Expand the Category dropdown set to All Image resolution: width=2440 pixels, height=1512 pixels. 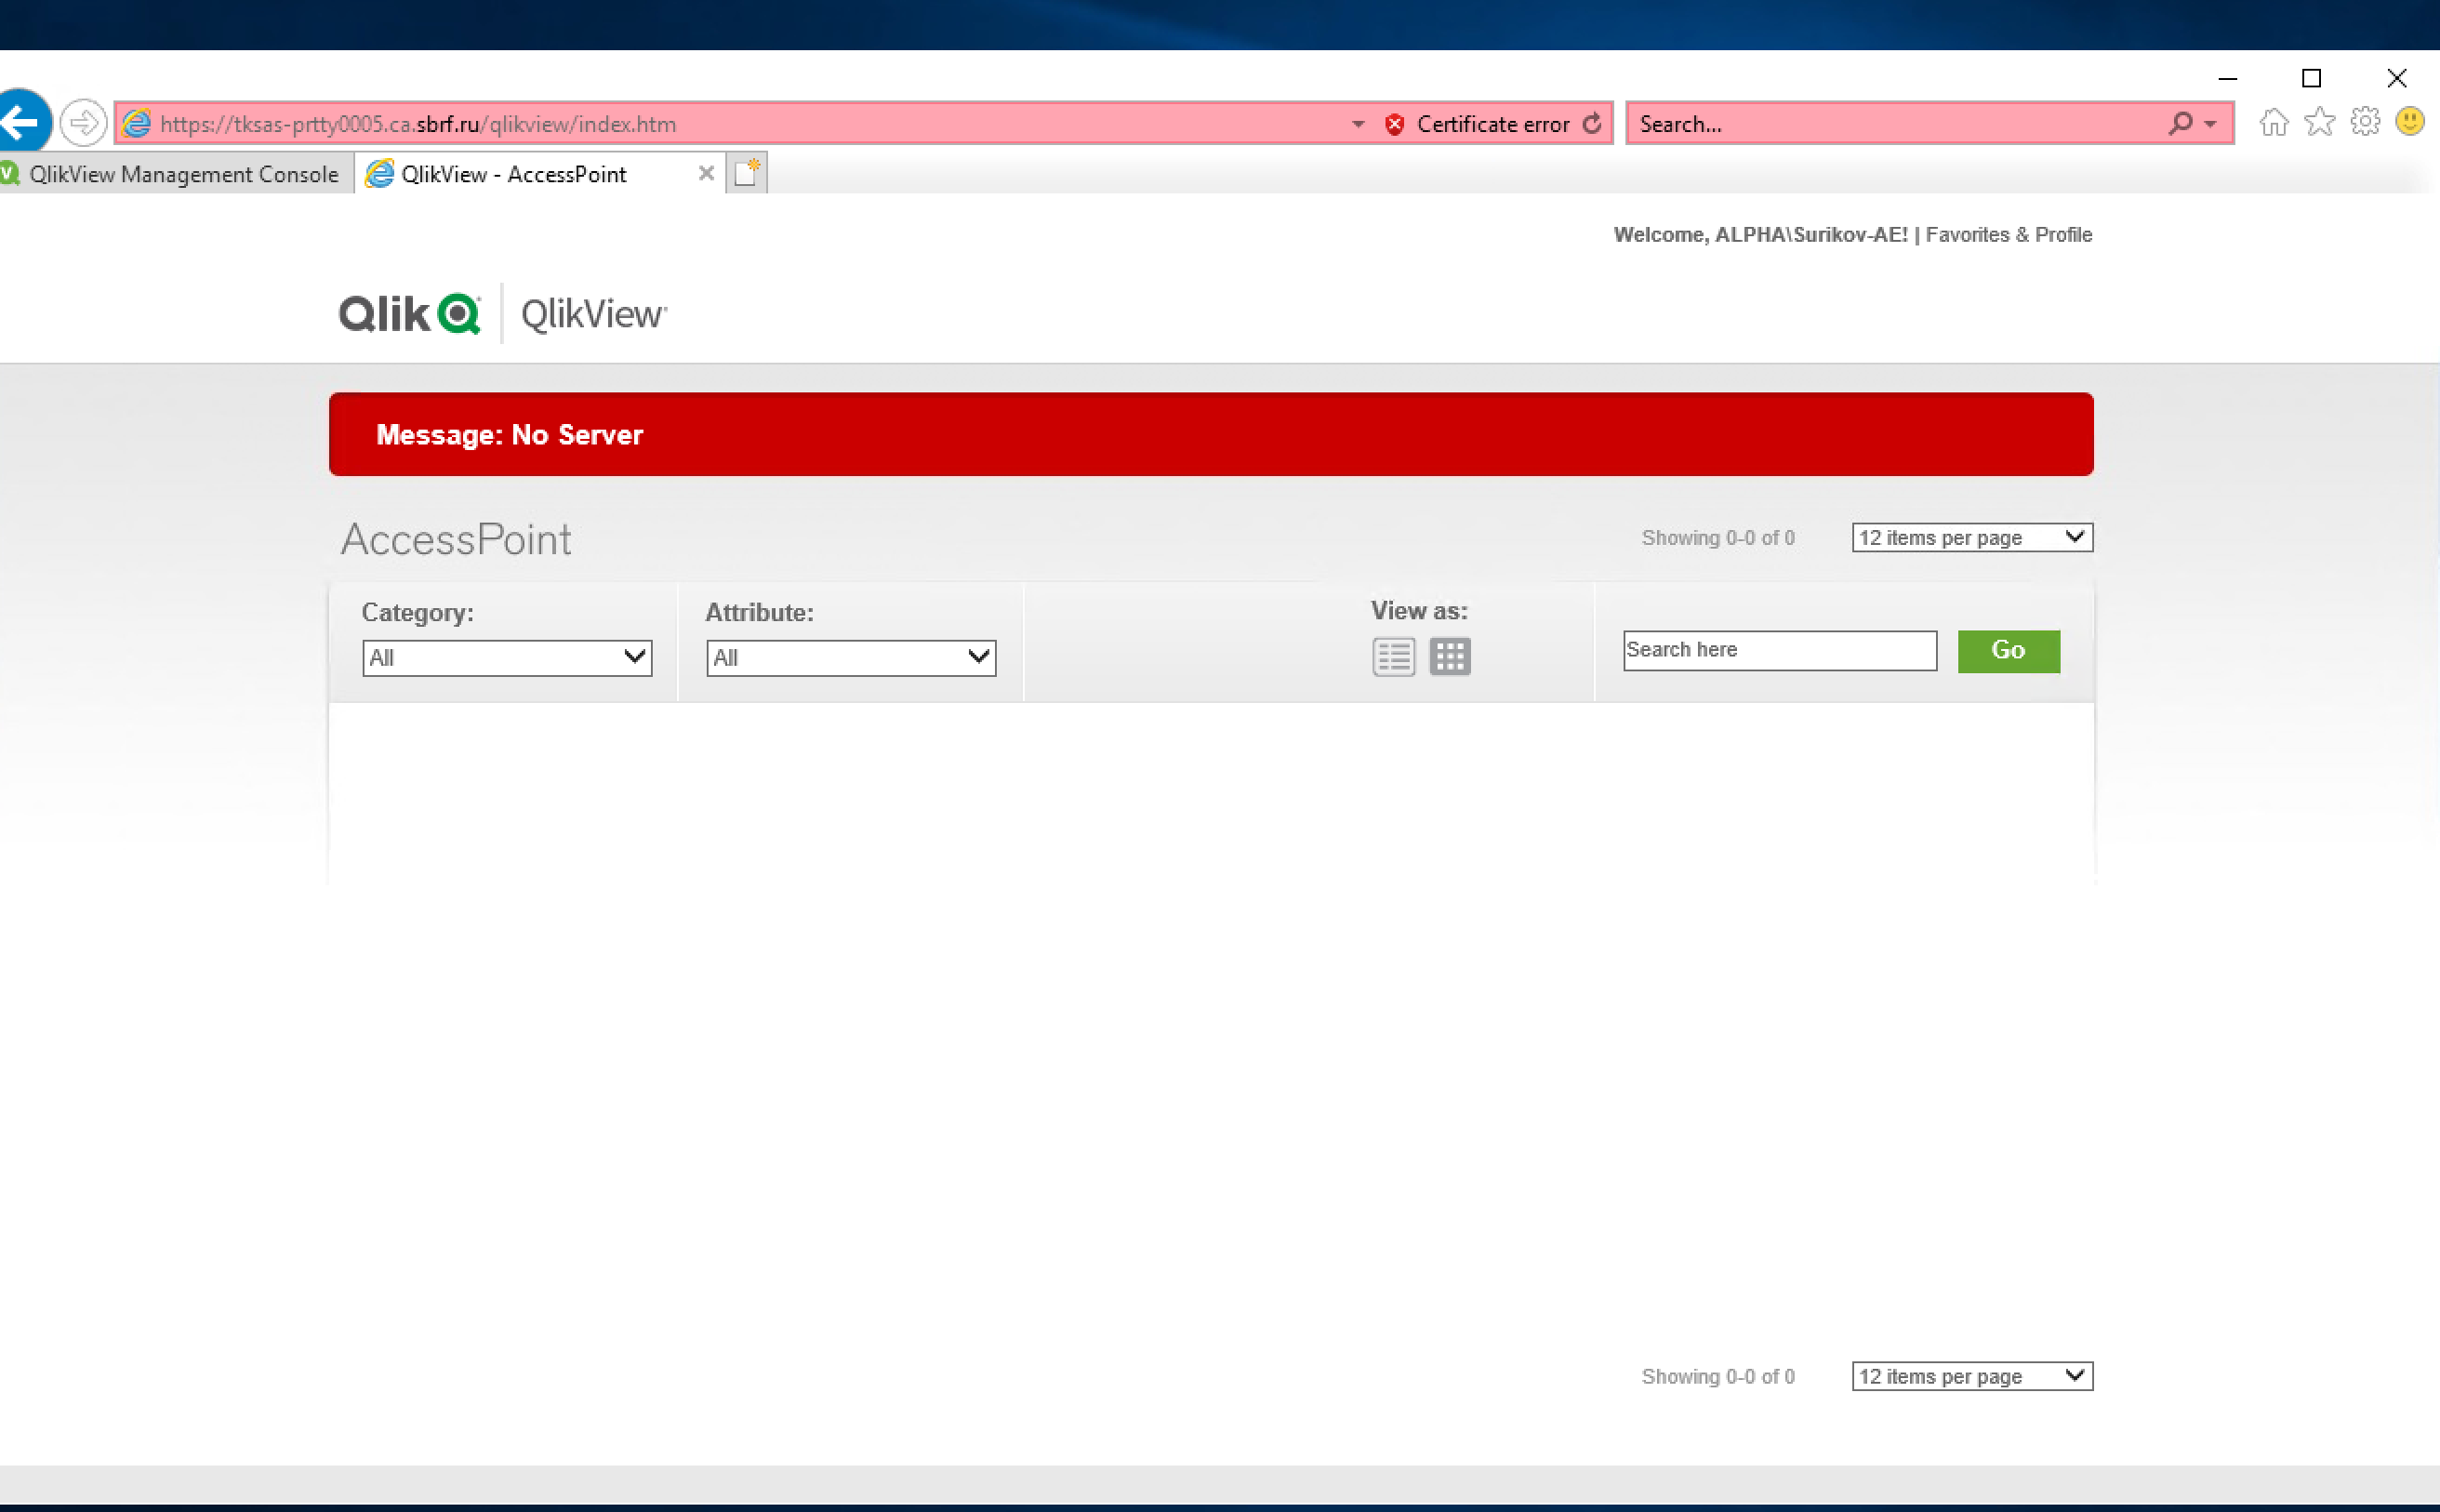pyautogui.click(x=507, y=658)
